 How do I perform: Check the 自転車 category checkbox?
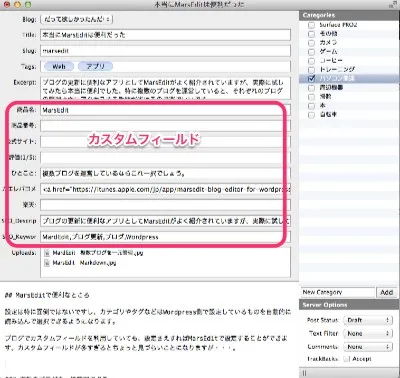pyautogui.click(x=311, y=115)
